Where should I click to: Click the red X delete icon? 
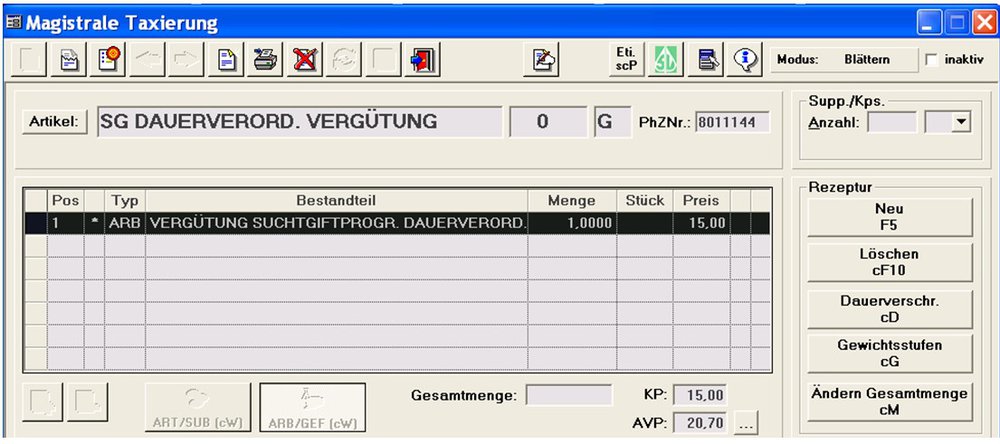point(304,61)
